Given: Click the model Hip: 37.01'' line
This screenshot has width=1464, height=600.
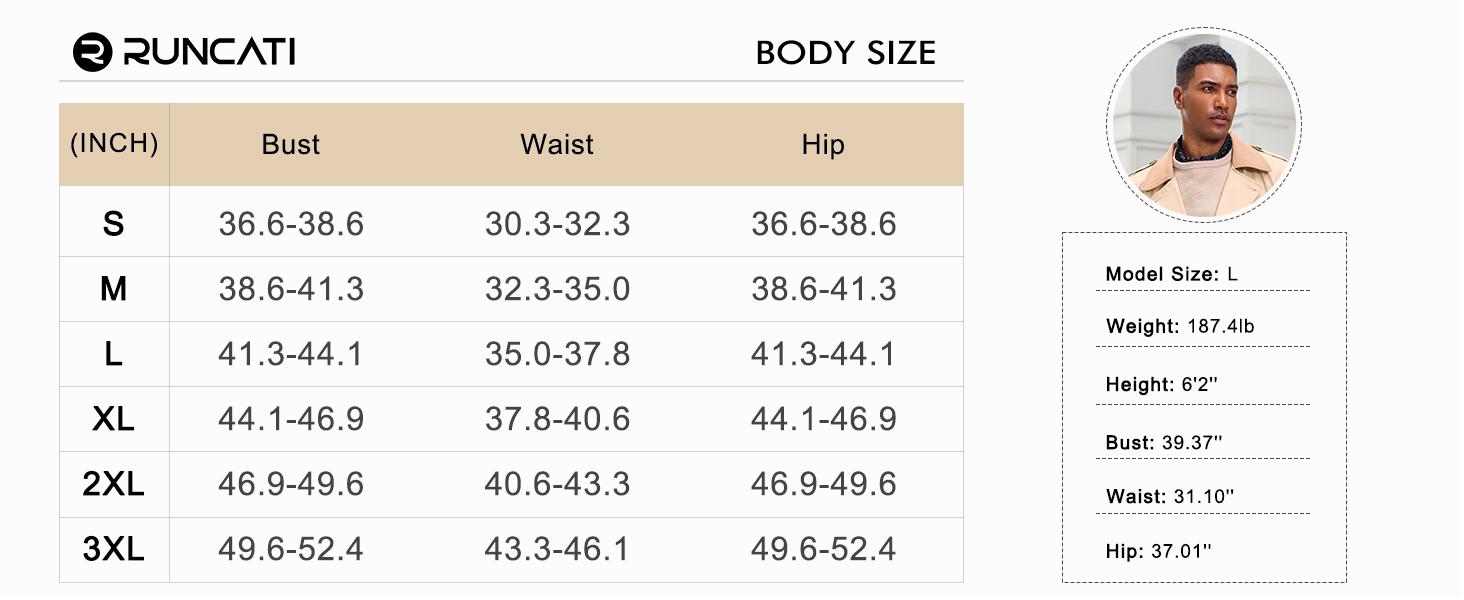Looking at the screenshot, I should point(1158,551).
